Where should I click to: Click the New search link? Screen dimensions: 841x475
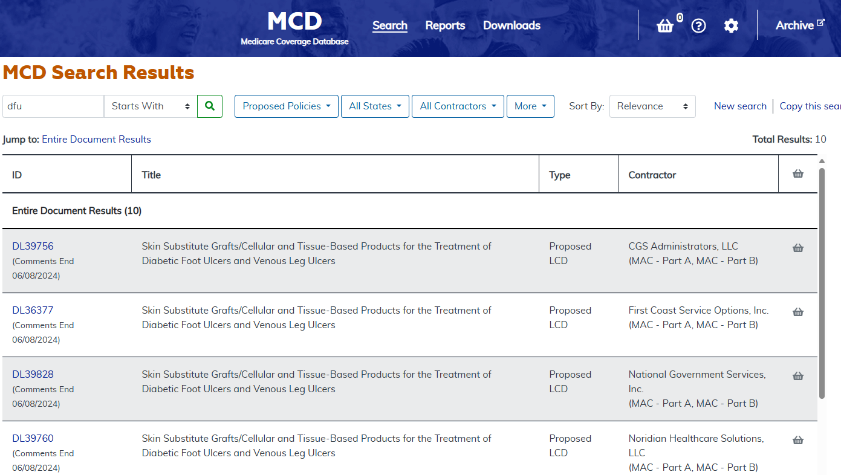(x=740, y=106)
